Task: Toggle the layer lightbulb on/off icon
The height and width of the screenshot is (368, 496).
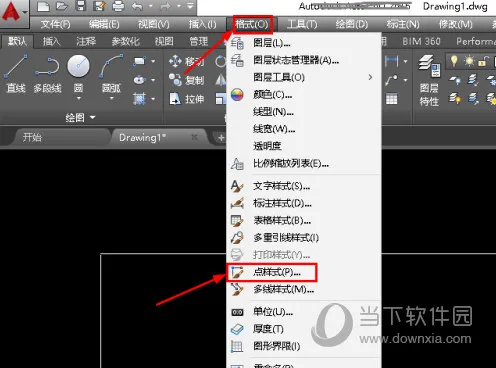Action: click(x=454, y=61)
